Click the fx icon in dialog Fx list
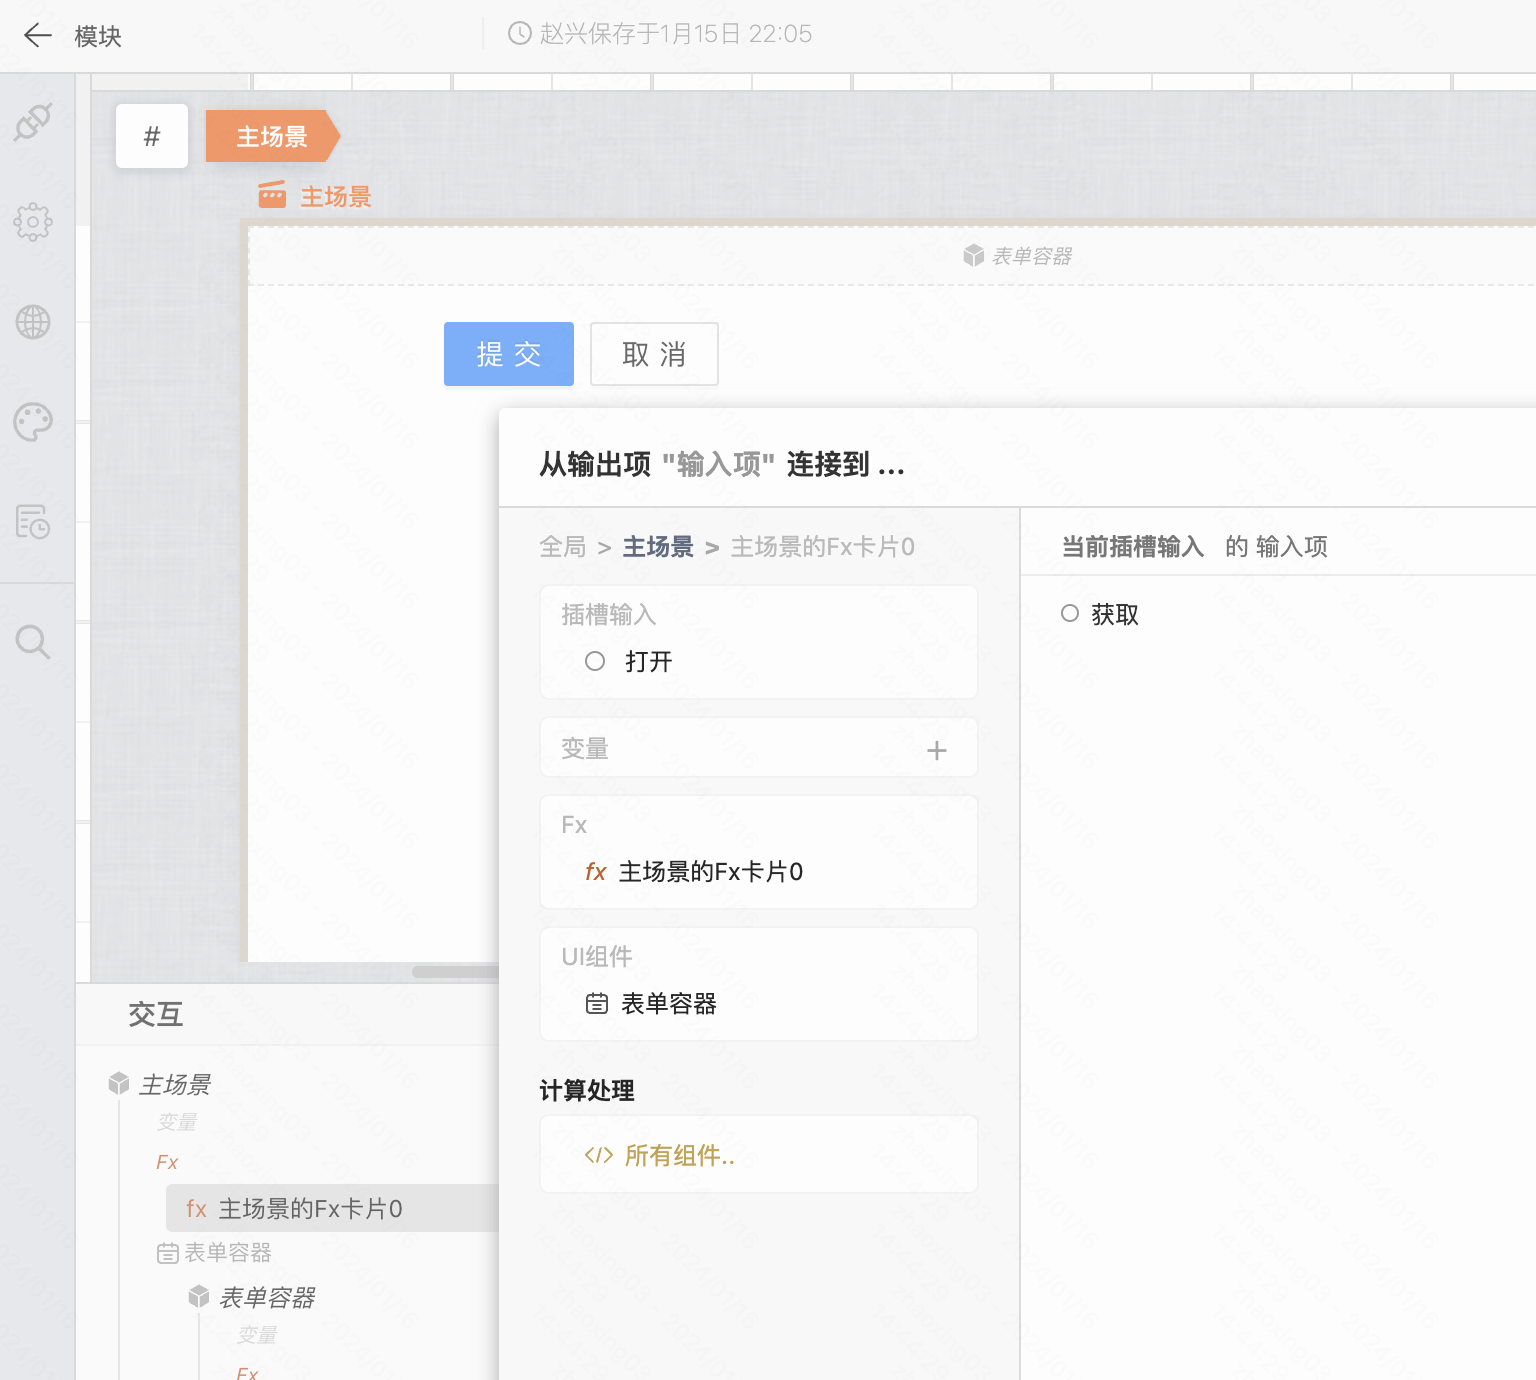Viewport: 1536px width, 1380px height. pyautogui.click(x=596, y=872)
